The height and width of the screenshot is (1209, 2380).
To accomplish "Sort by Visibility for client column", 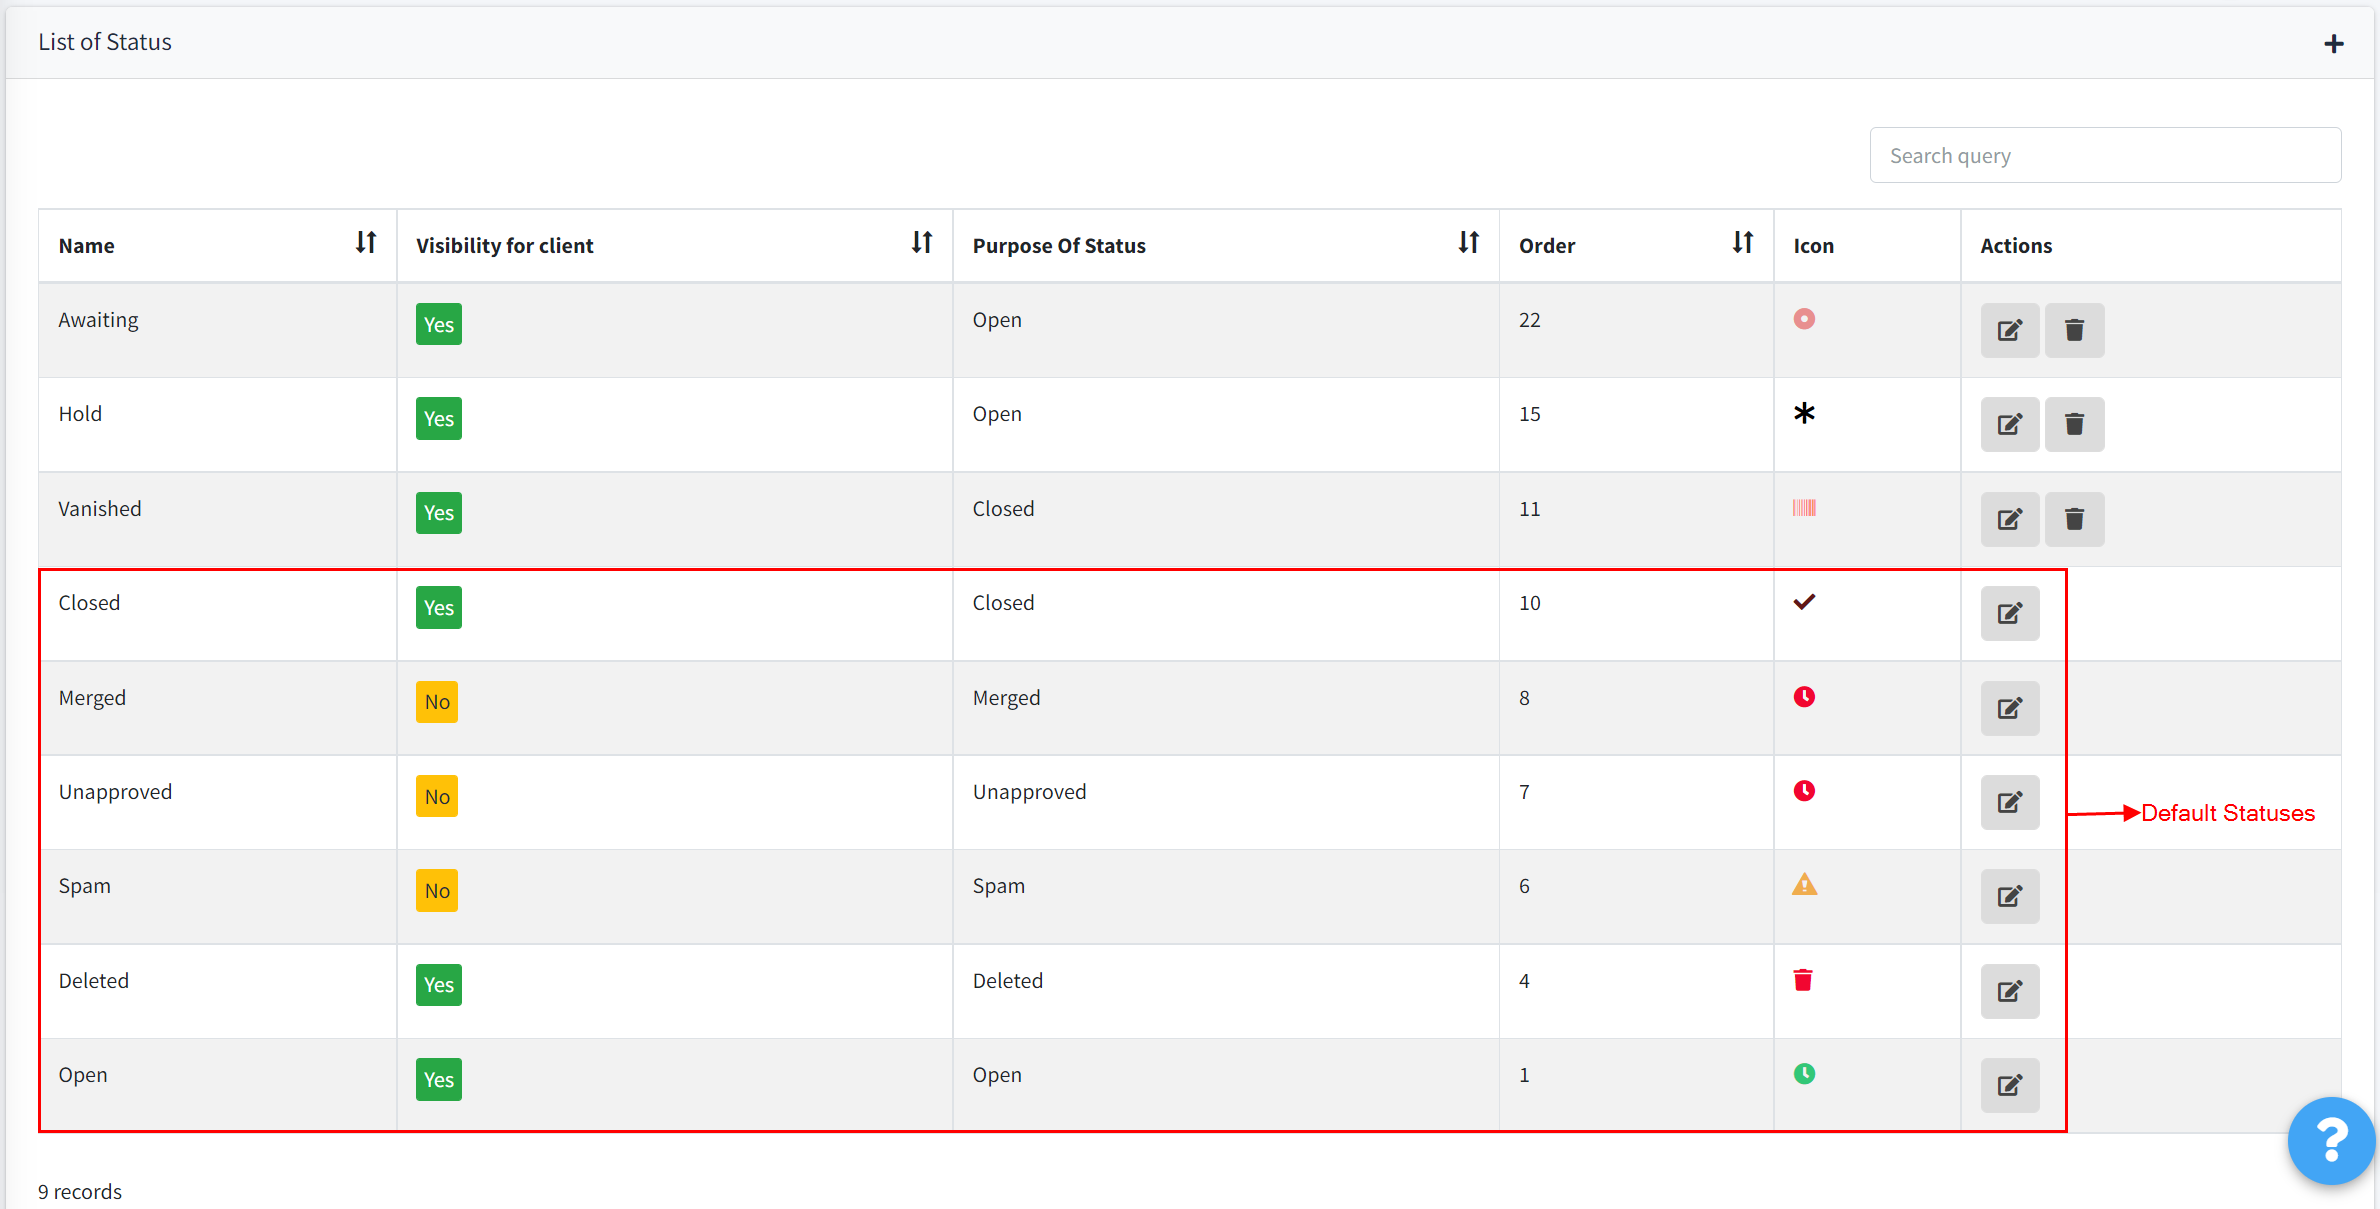I will [x=922, y=243].
